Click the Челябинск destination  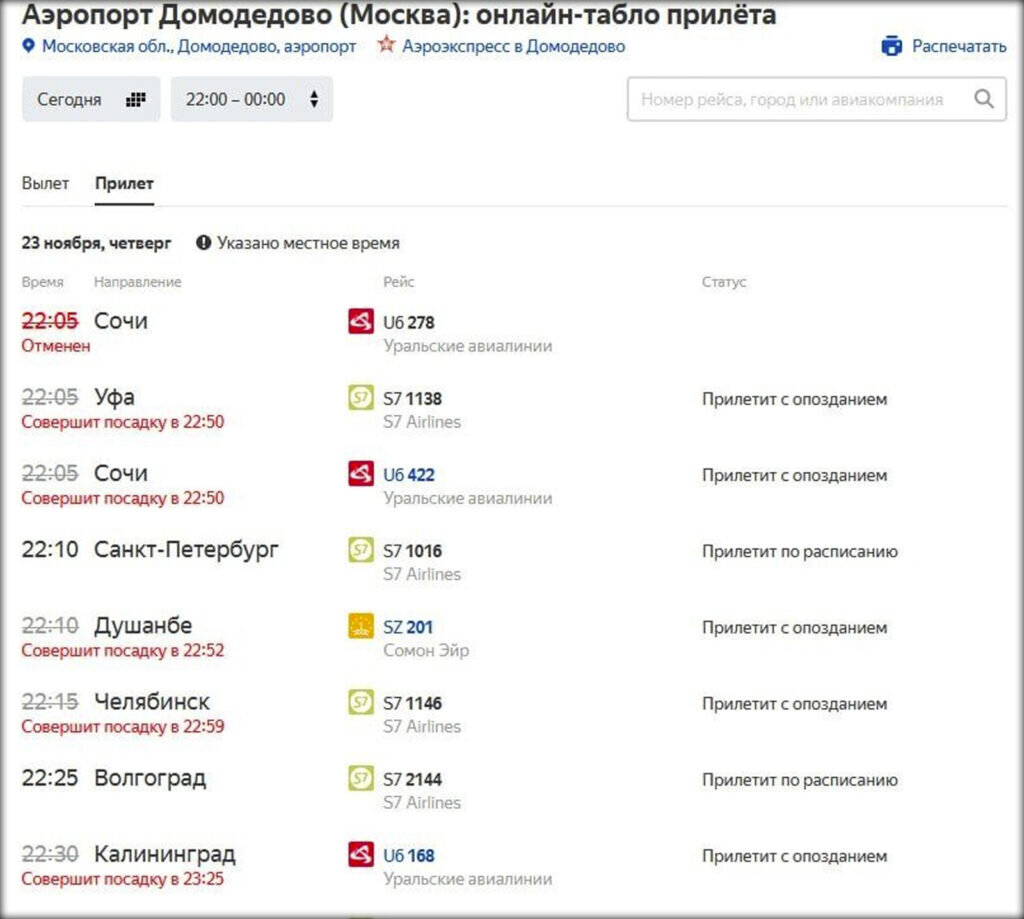(x=152, y=701)
